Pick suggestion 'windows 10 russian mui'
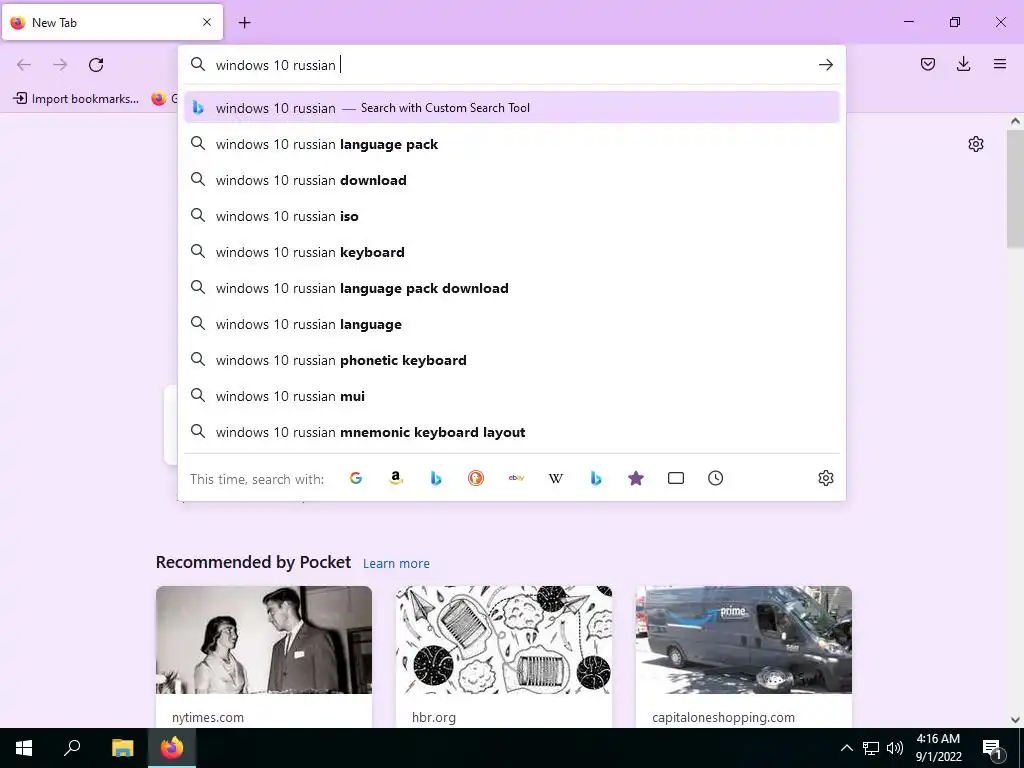This screenshot has width=1024, height=768. click(511, 396)
